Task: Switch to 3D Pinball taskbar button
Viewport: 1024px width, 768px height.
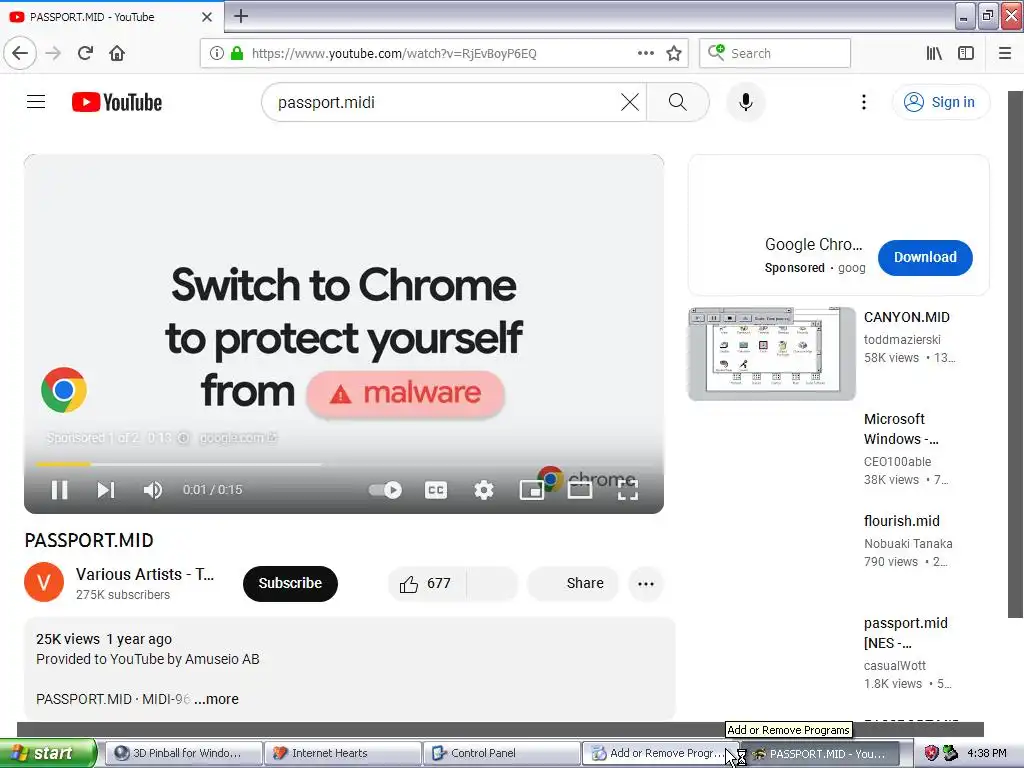Action: 183,753
